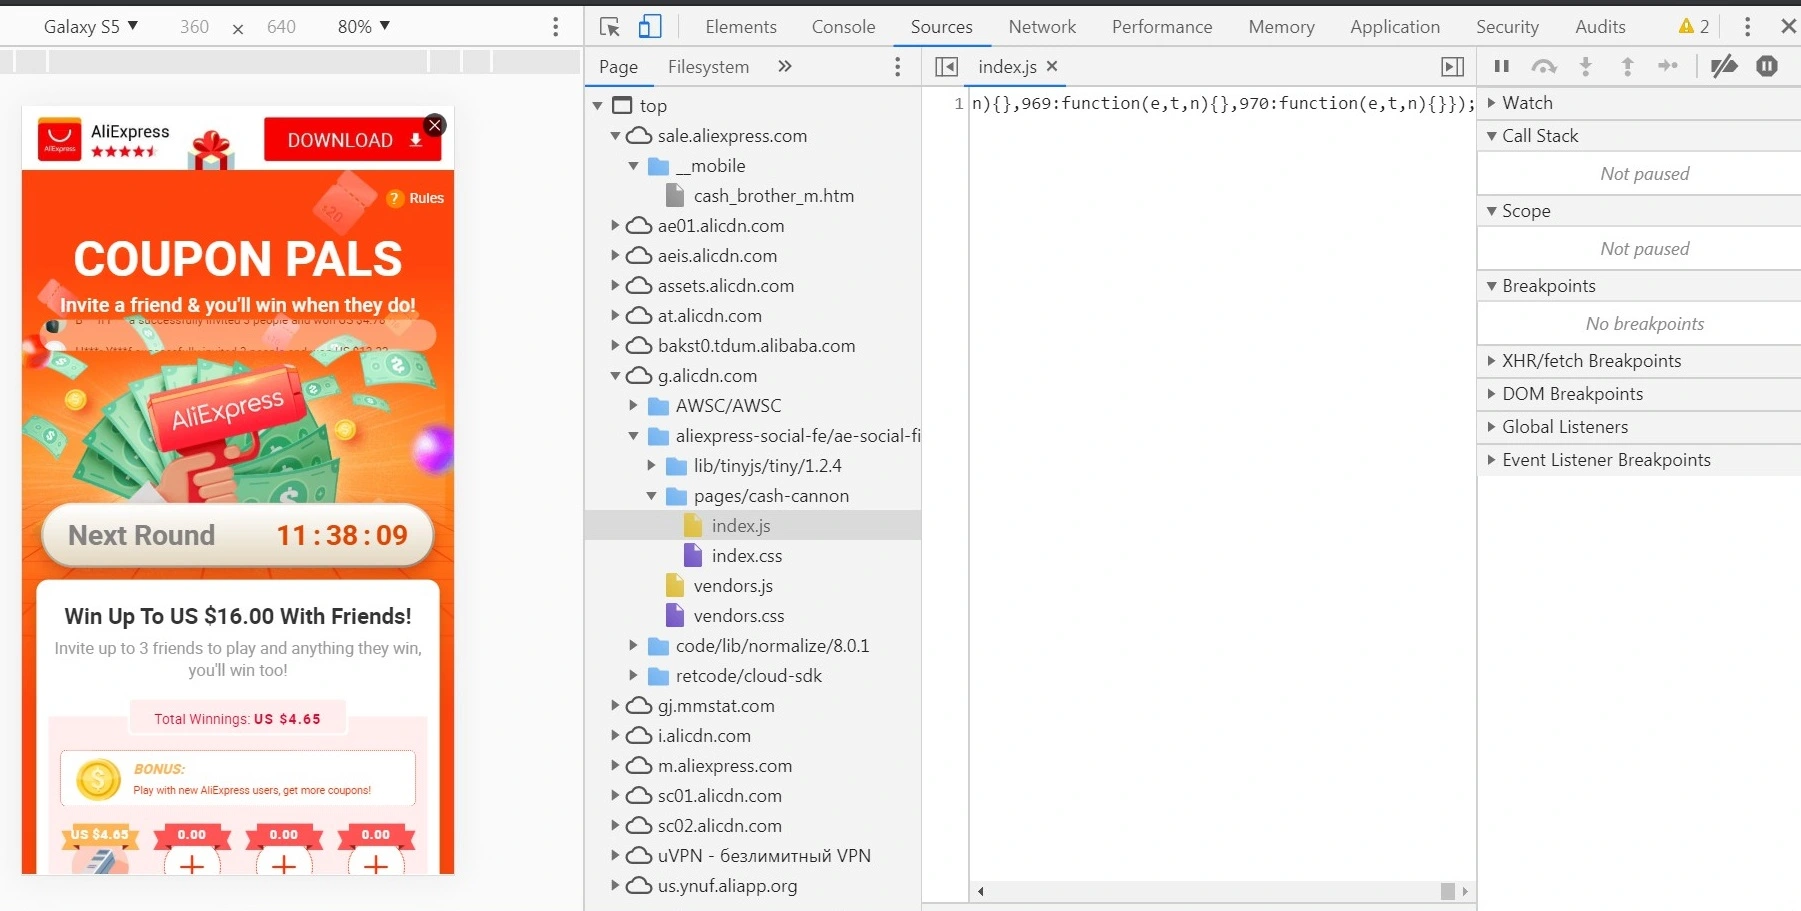Switch to the Performance tab
1801x911 pixels.
(1162, 27)
